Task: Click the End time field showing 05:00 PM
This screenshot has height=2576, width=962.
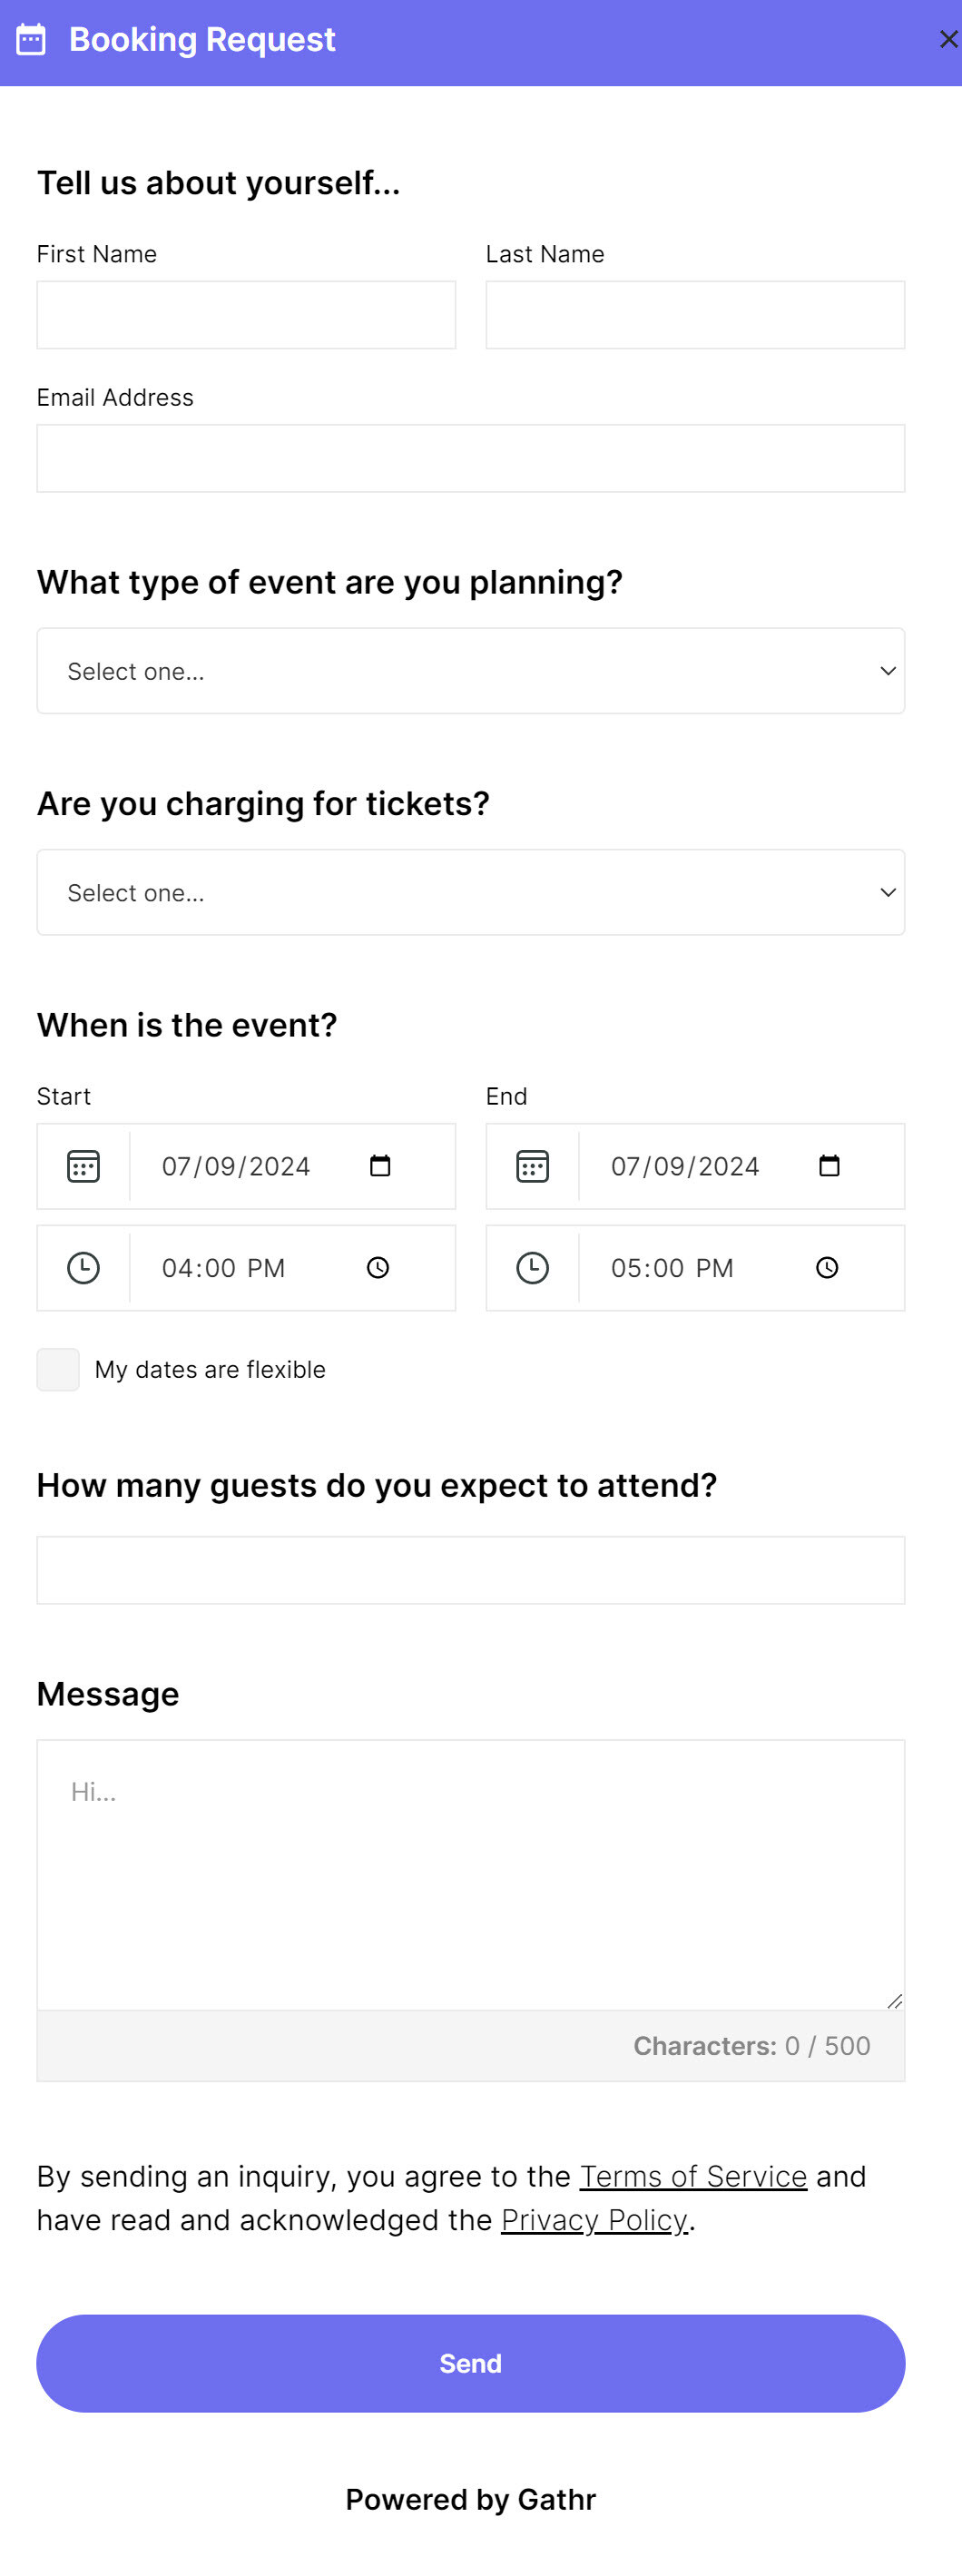Action: [672, 1268]
